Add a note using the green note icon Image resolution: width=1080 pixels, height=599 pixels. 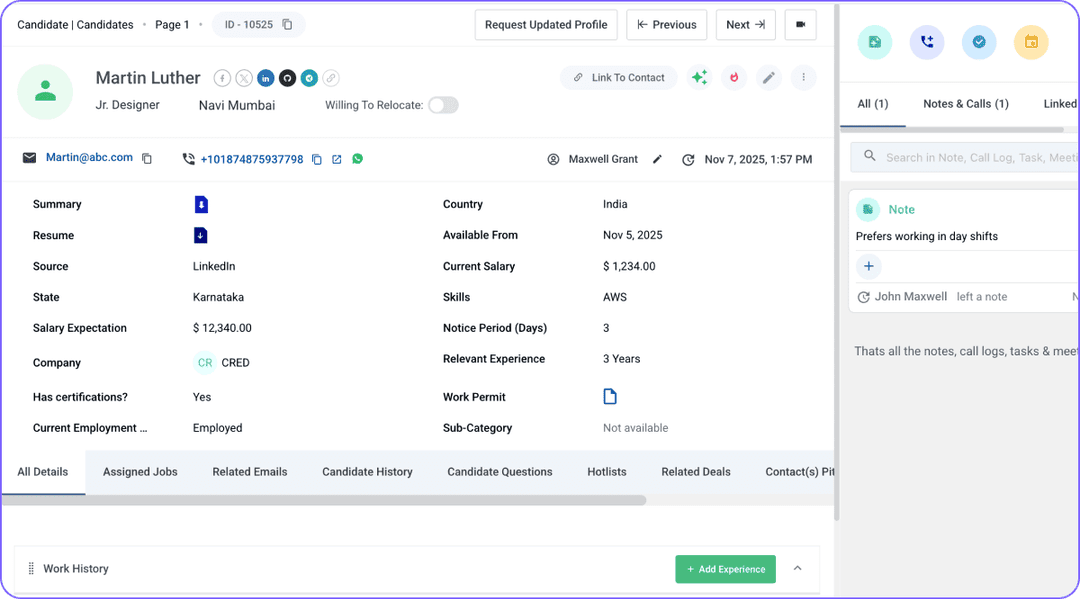pos(874,42)
